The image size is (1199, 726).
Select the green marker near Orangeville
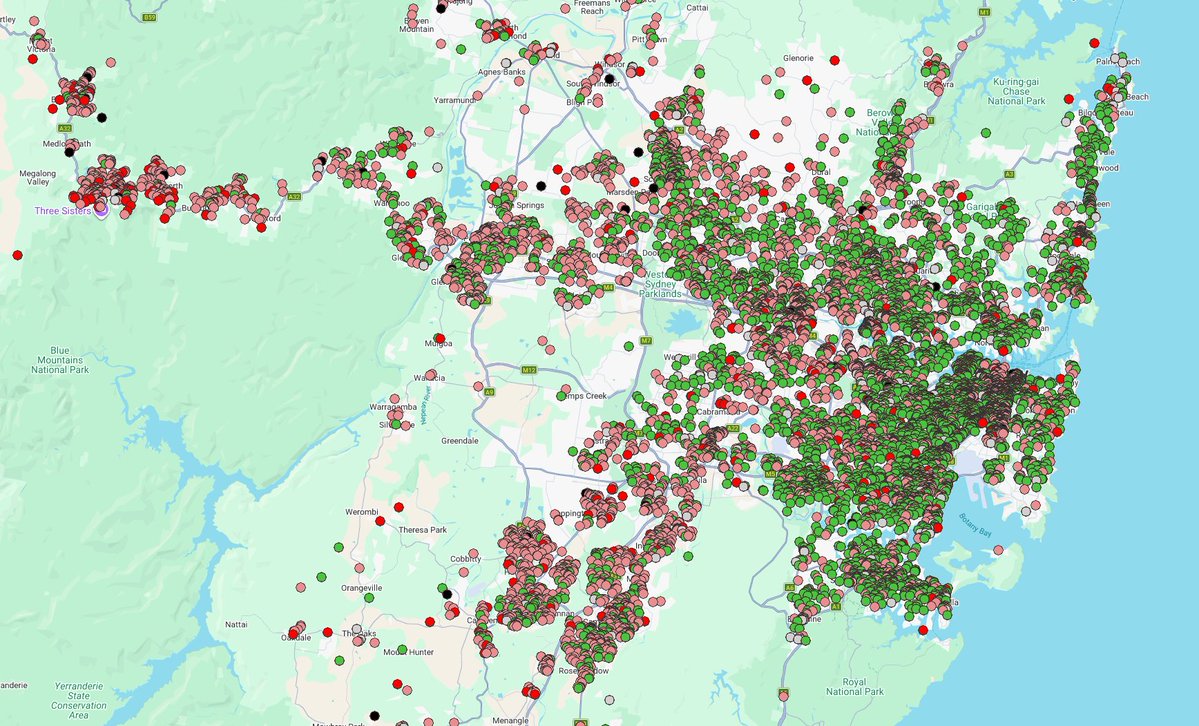point(369,597)
